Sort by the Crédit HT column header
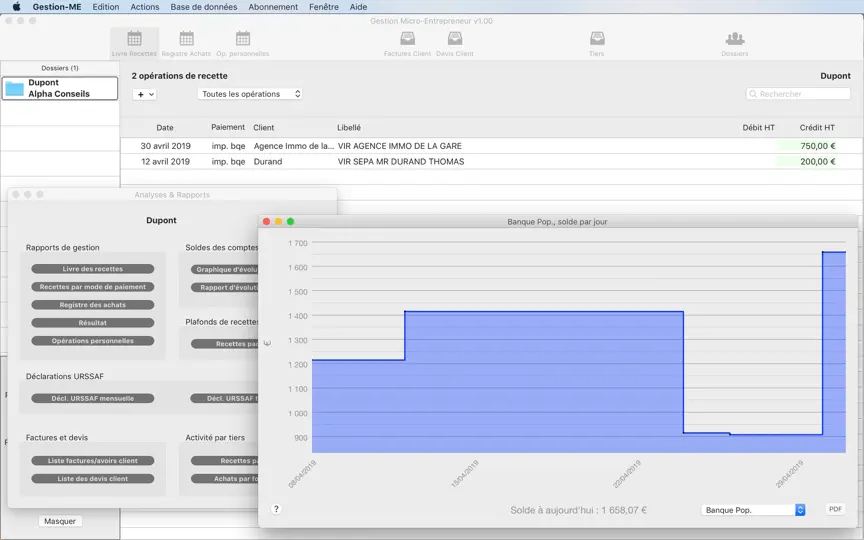 pyautogui.click(x=817, y=127)
